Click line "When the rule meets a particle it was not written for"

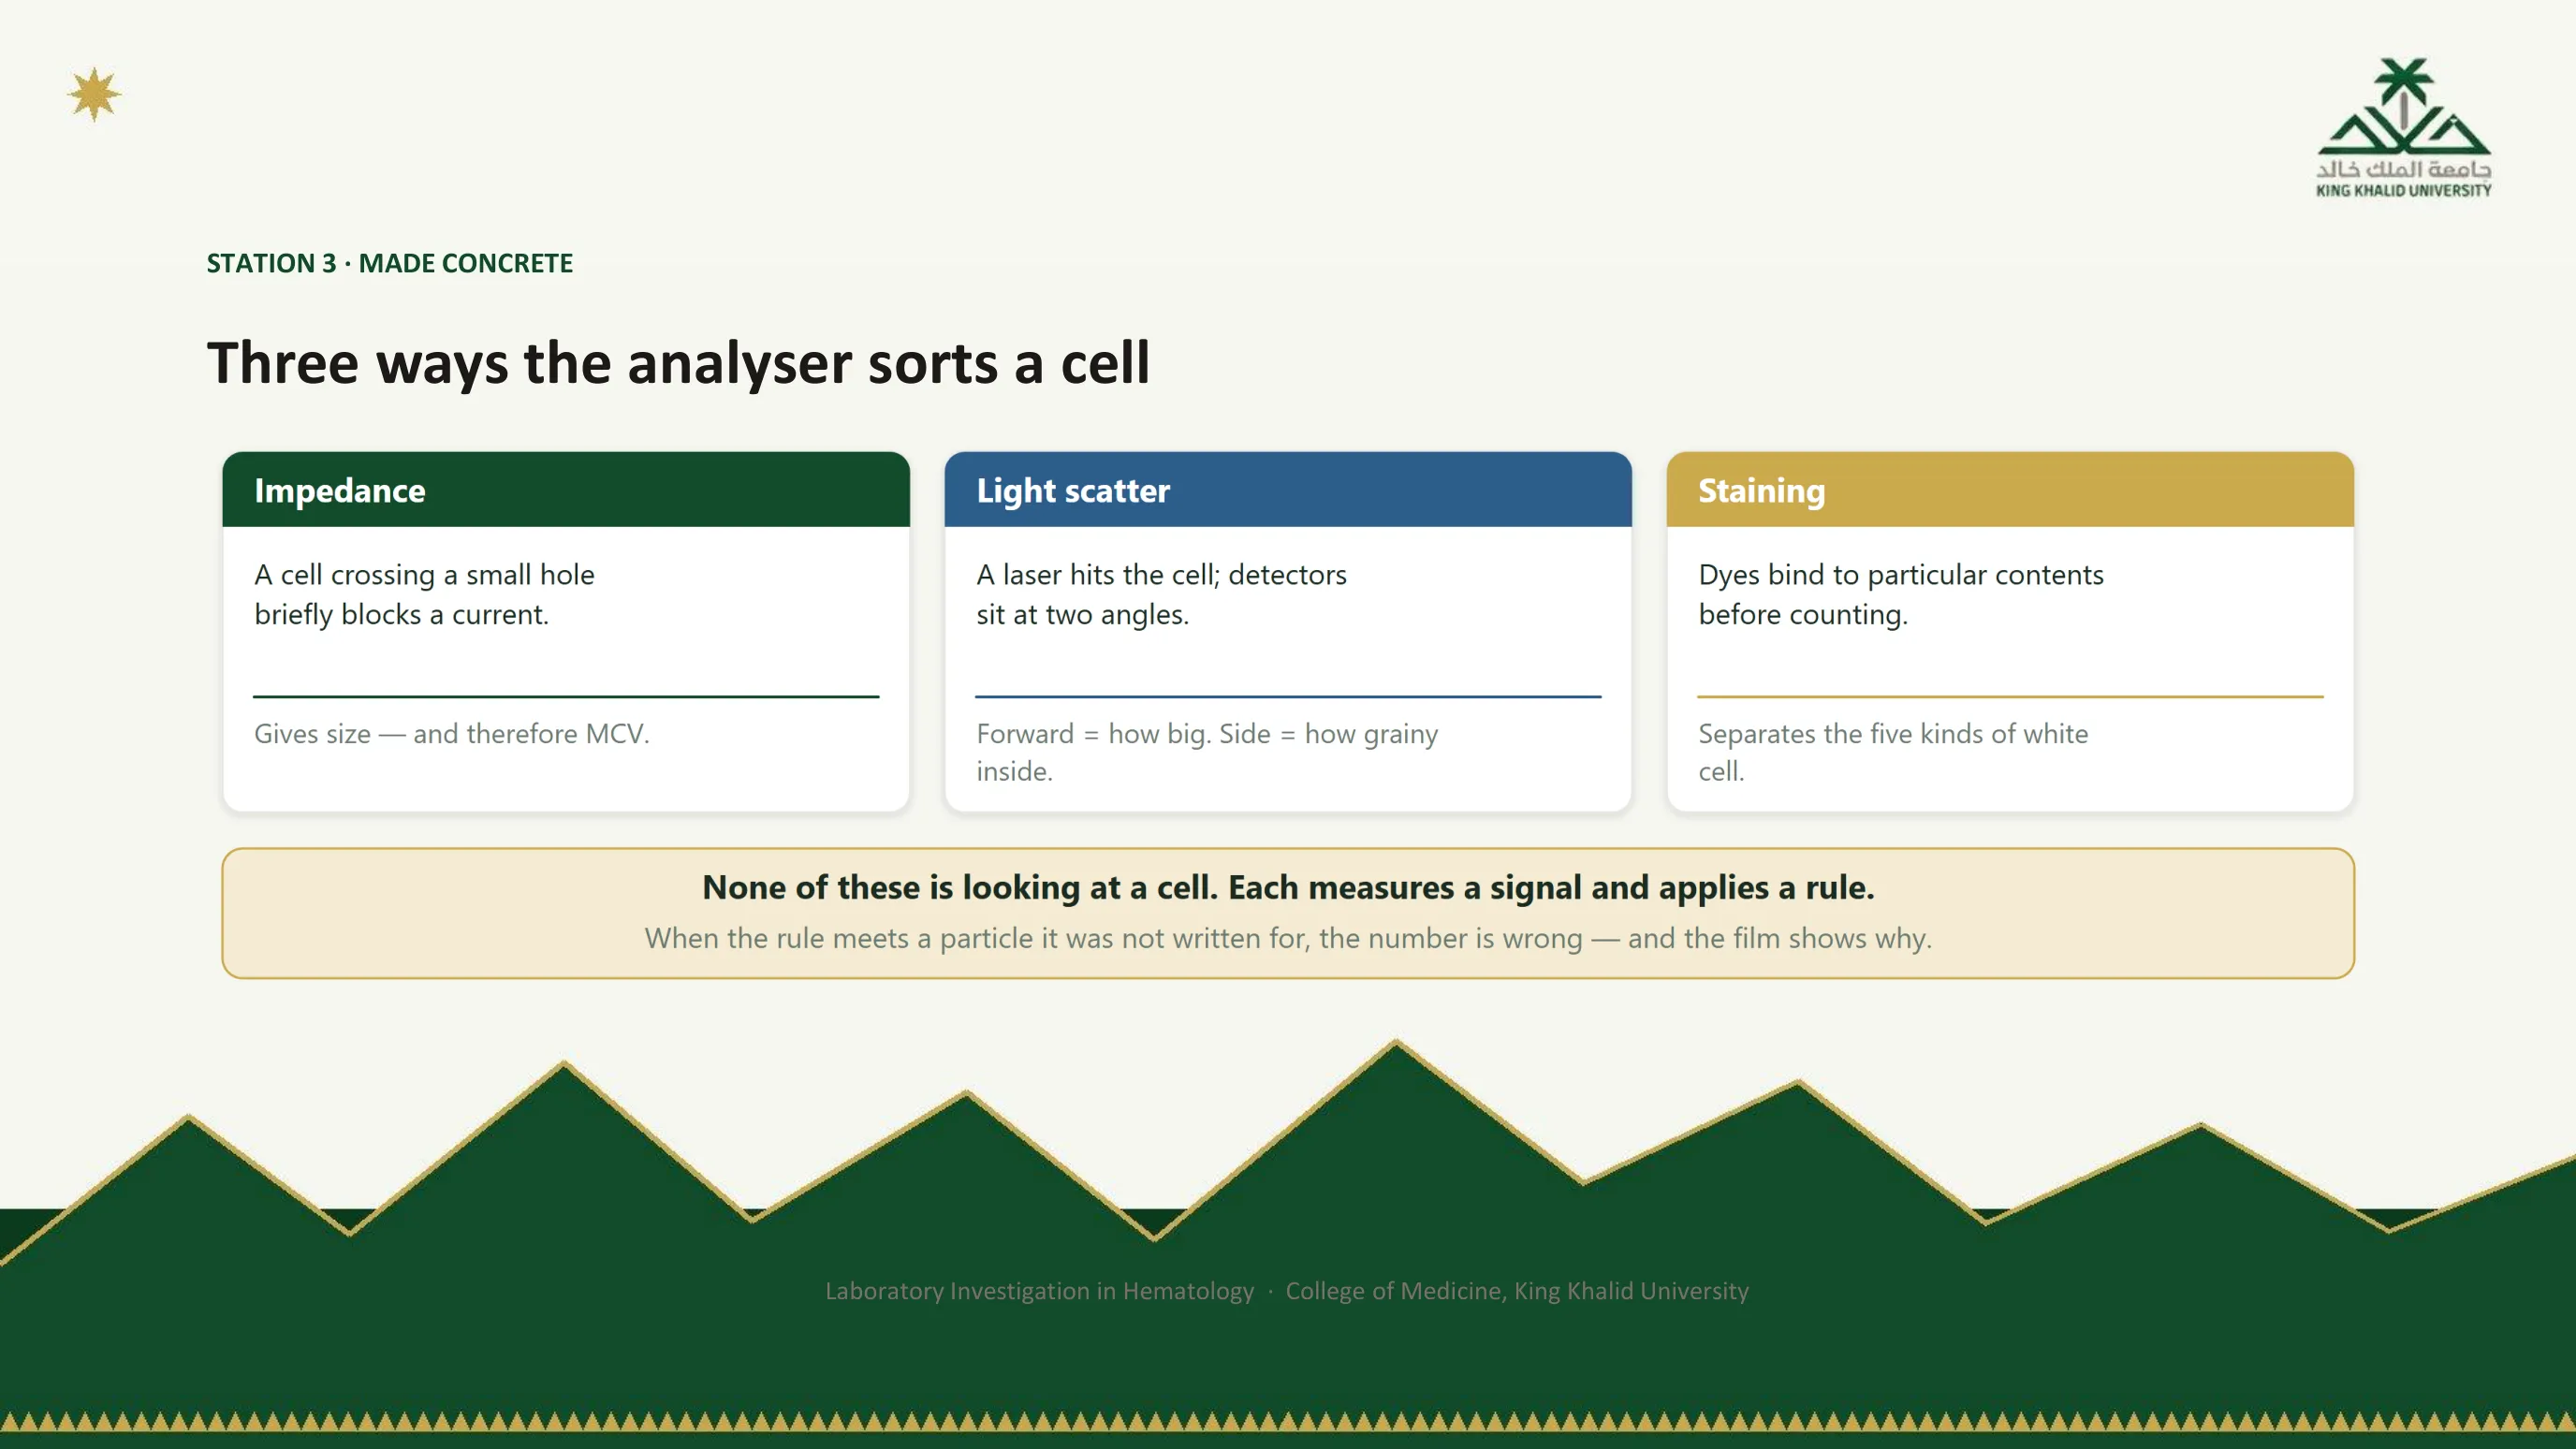click(x=977, y=938)
